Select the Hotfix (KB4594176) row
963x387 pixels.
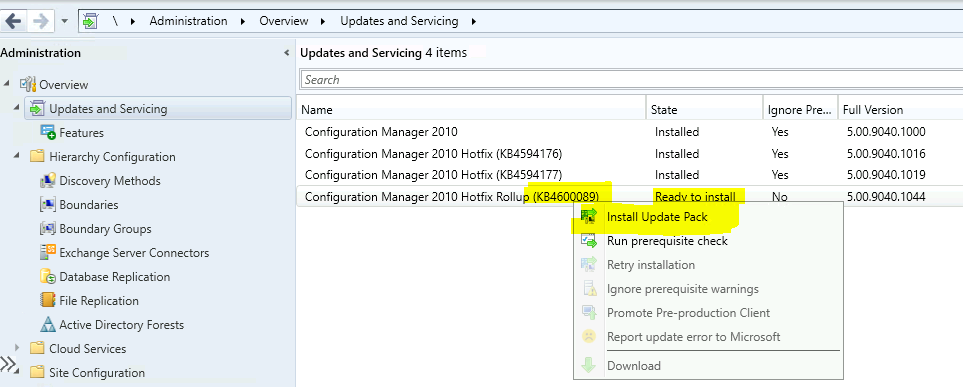(x=630, y=154)
